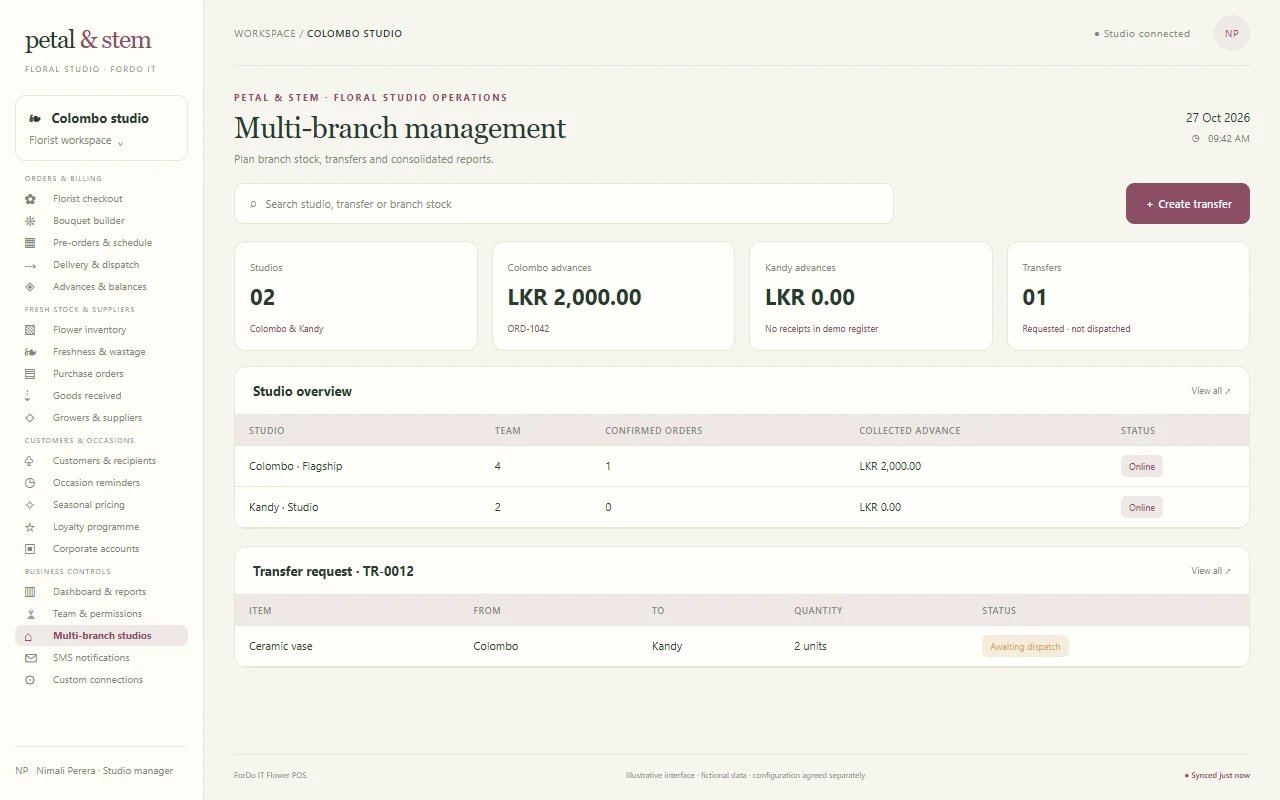This screenshot has height=800, width=1280.
Task: Click the NP user avatar in header
Action: coord(1232,33)
